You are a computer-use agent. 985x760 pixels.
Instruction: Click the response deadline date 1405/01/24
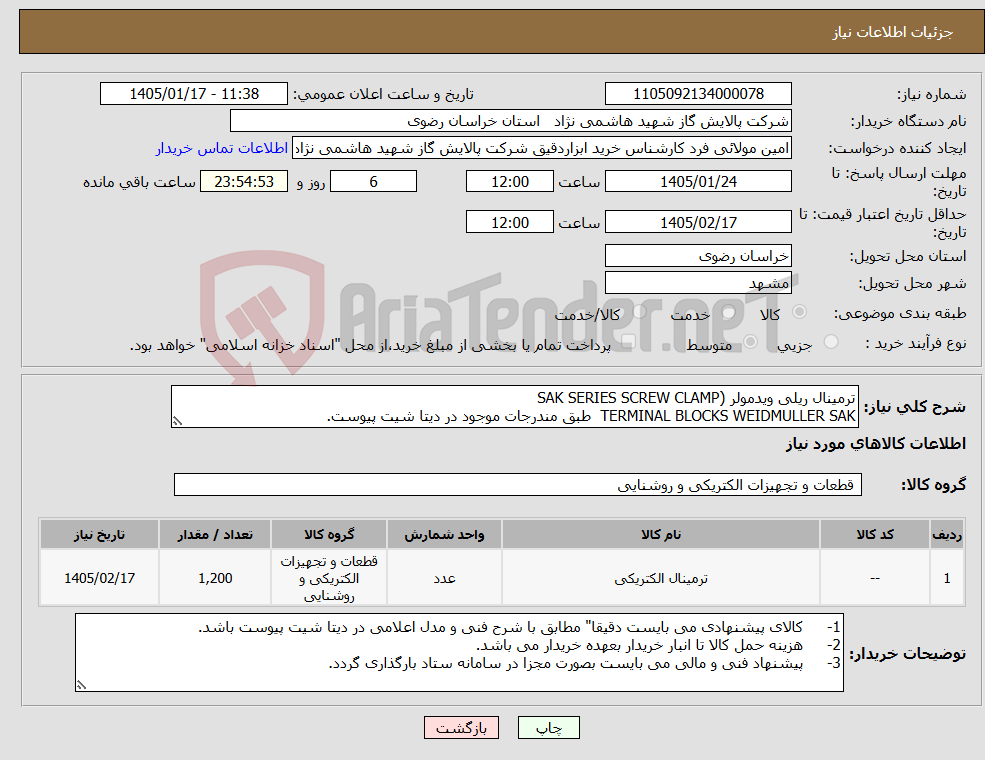point(698,182)
